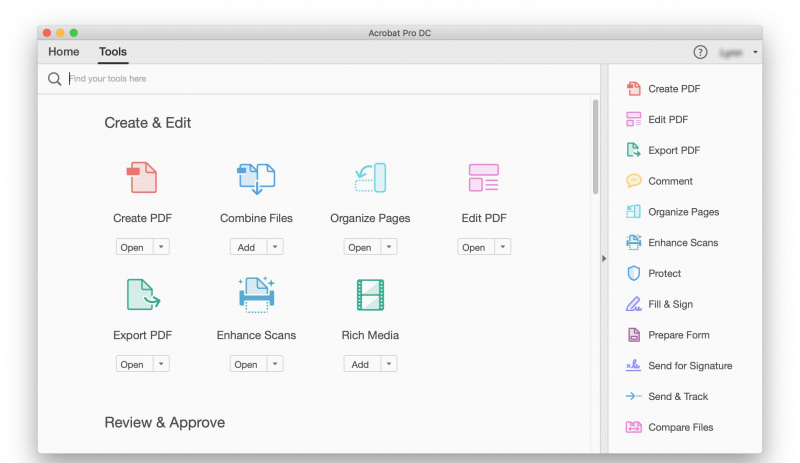
Task: Select Fill & Sign pen icon
Action: [x=634, y=304]
